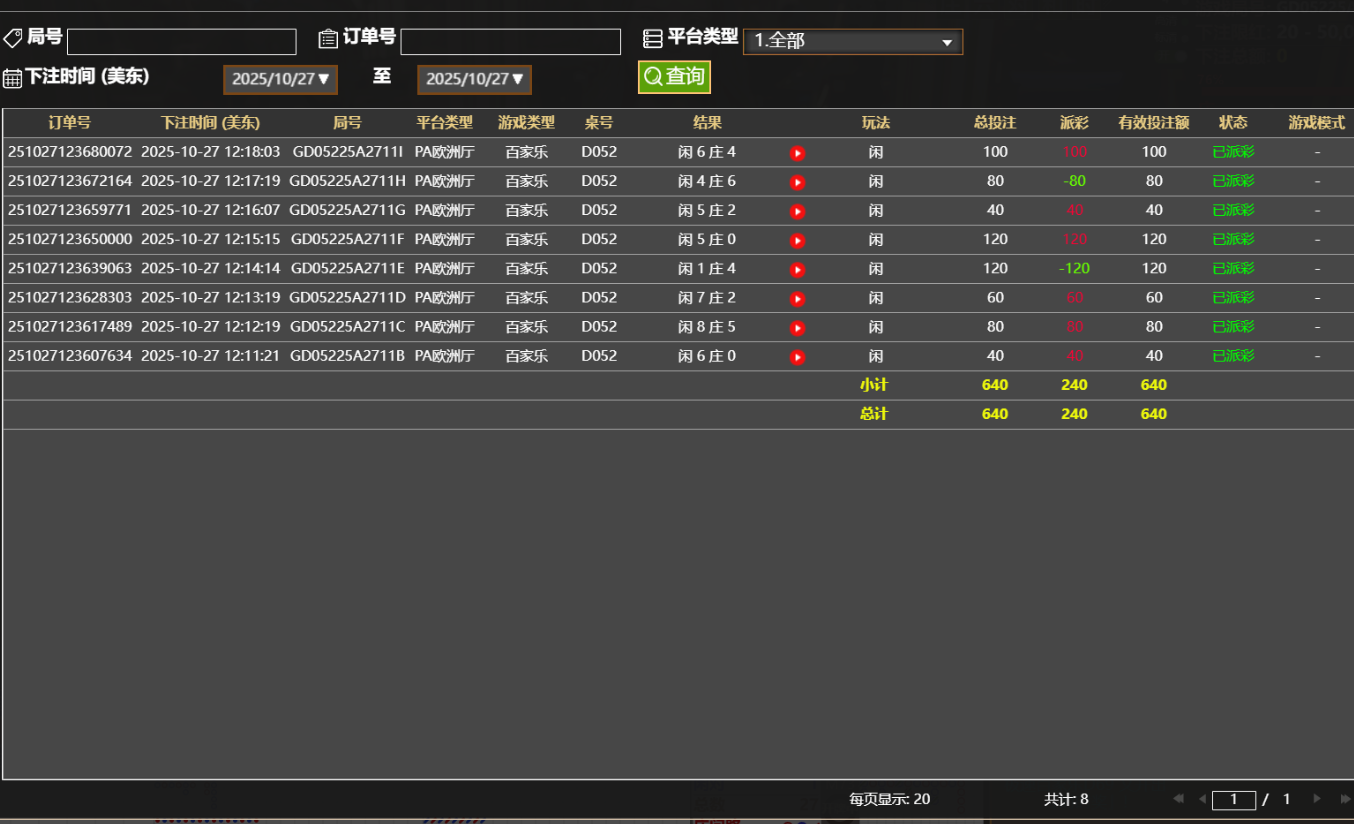The width and height of the screenshot is (1354, 824).
Task: Open the end date picker
Action: 474,79
